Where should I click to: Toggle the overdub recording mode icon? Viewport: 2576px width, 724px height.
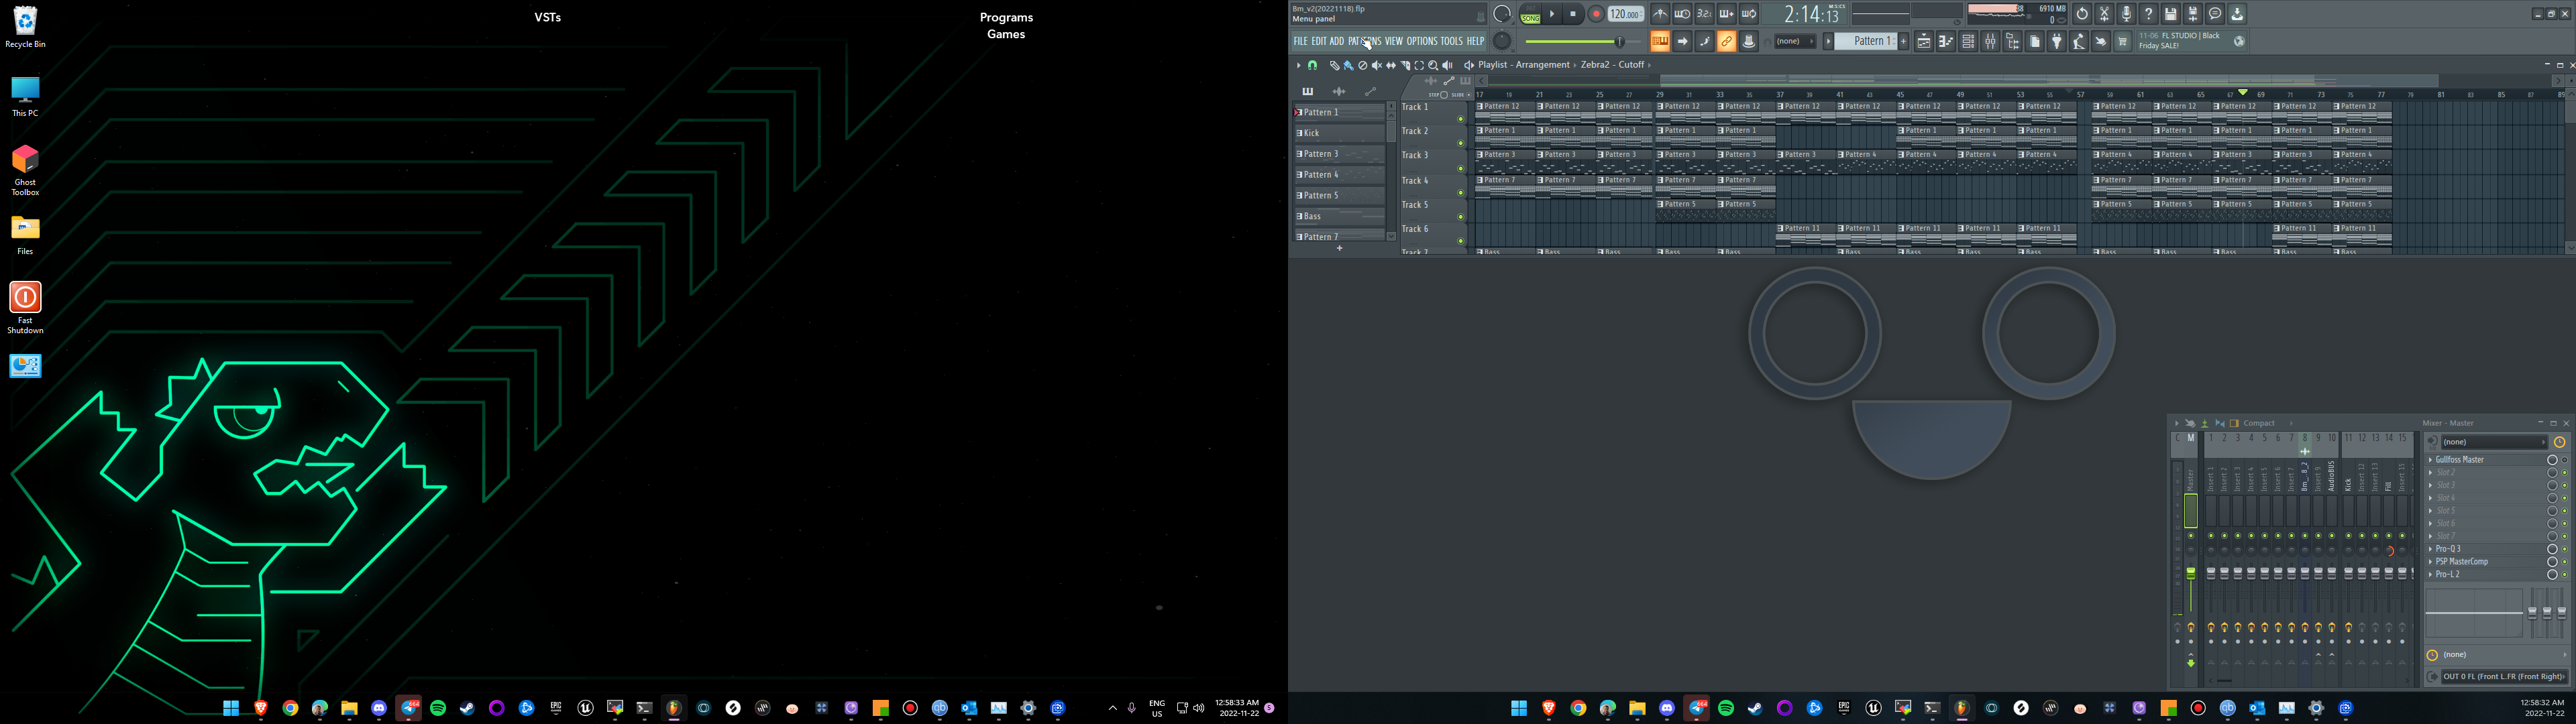coord(1726,14)
